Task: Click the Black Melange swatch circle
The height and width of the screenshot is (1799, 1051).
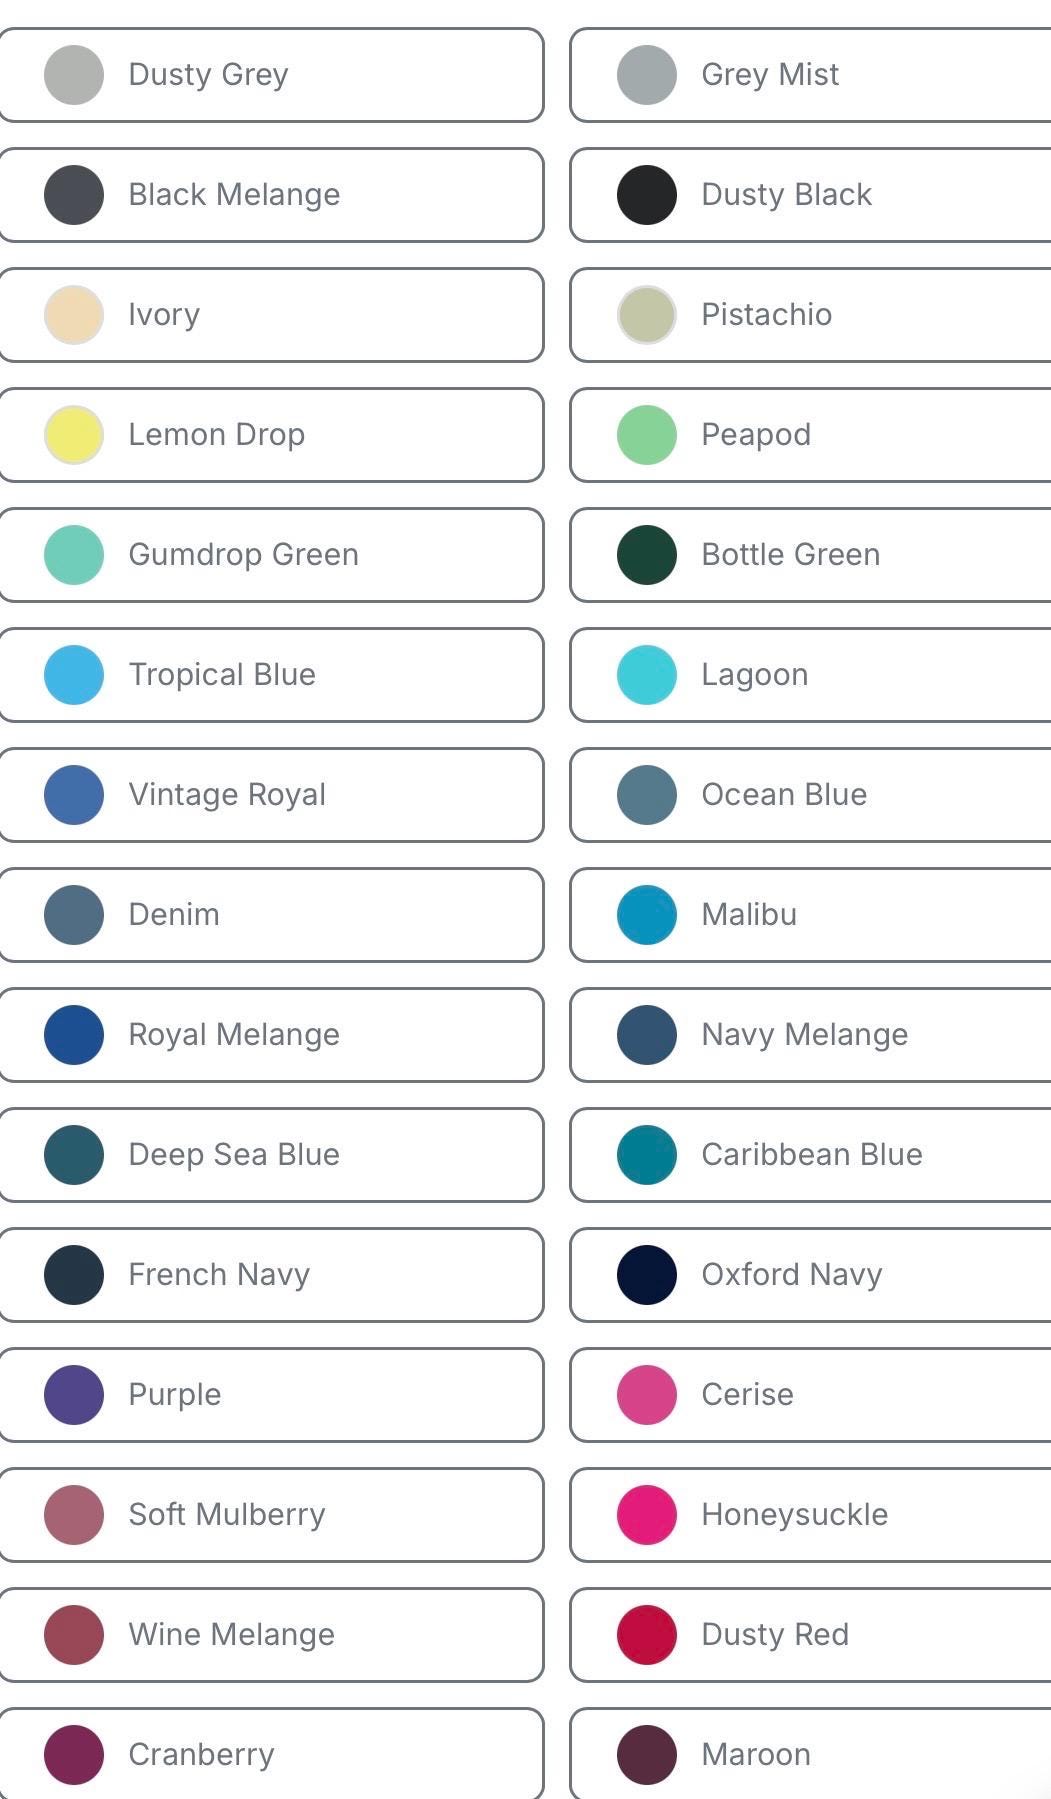Action: 74,195
